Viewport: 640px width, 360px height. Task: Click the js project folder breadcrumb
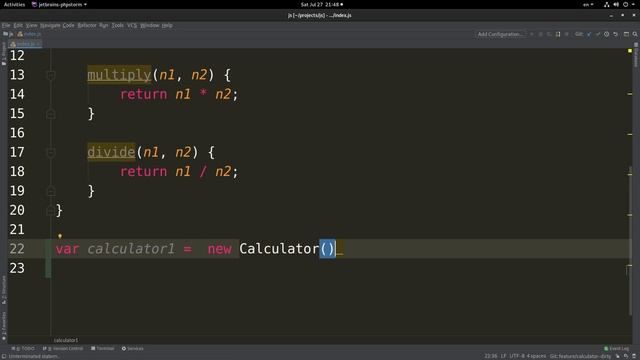pos(8,34)
